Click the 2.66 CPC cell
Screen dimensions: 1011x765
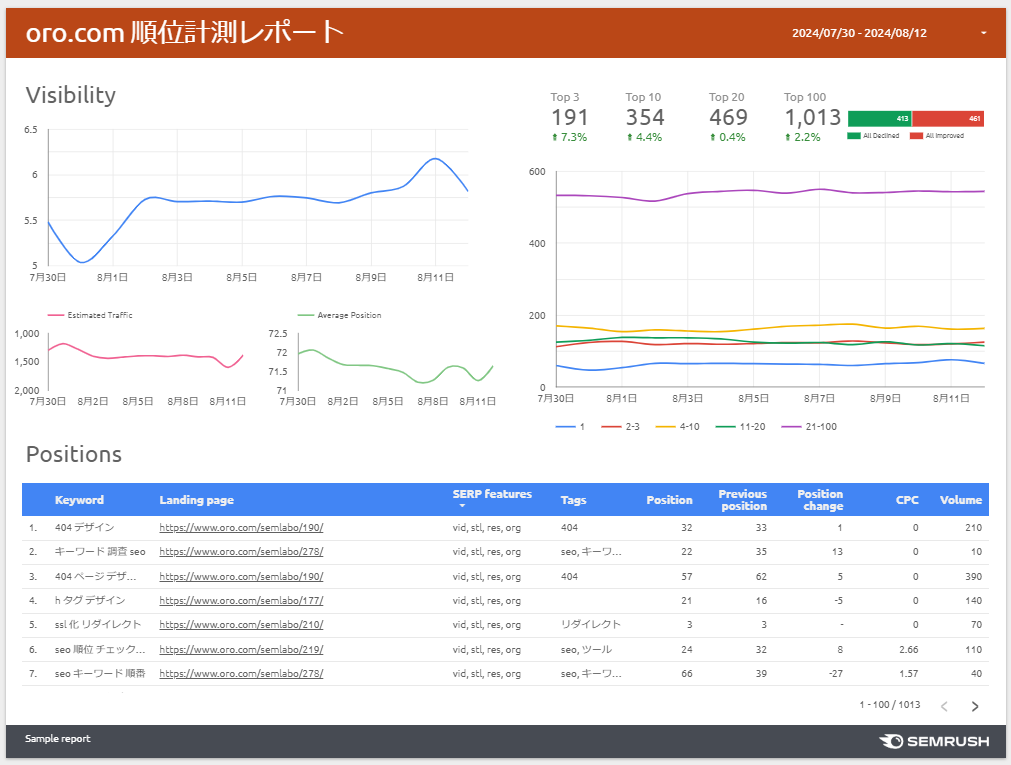(x=908, y=650)
